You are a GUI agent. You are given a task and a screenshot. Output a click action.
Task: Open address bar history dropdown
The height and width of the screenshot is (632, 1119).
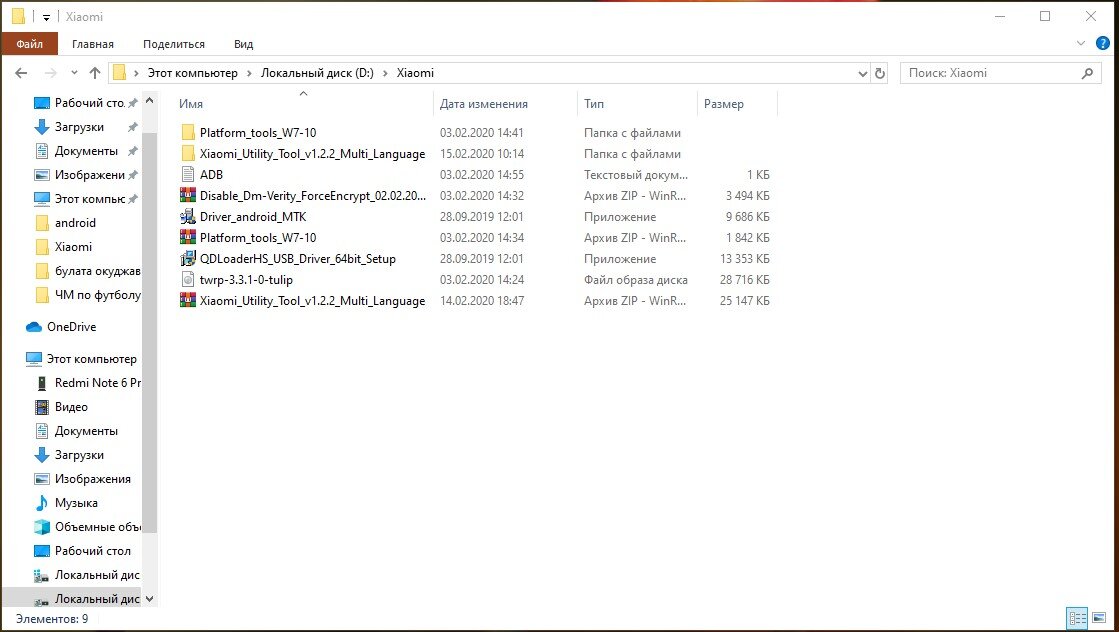[x=862, y=73]
